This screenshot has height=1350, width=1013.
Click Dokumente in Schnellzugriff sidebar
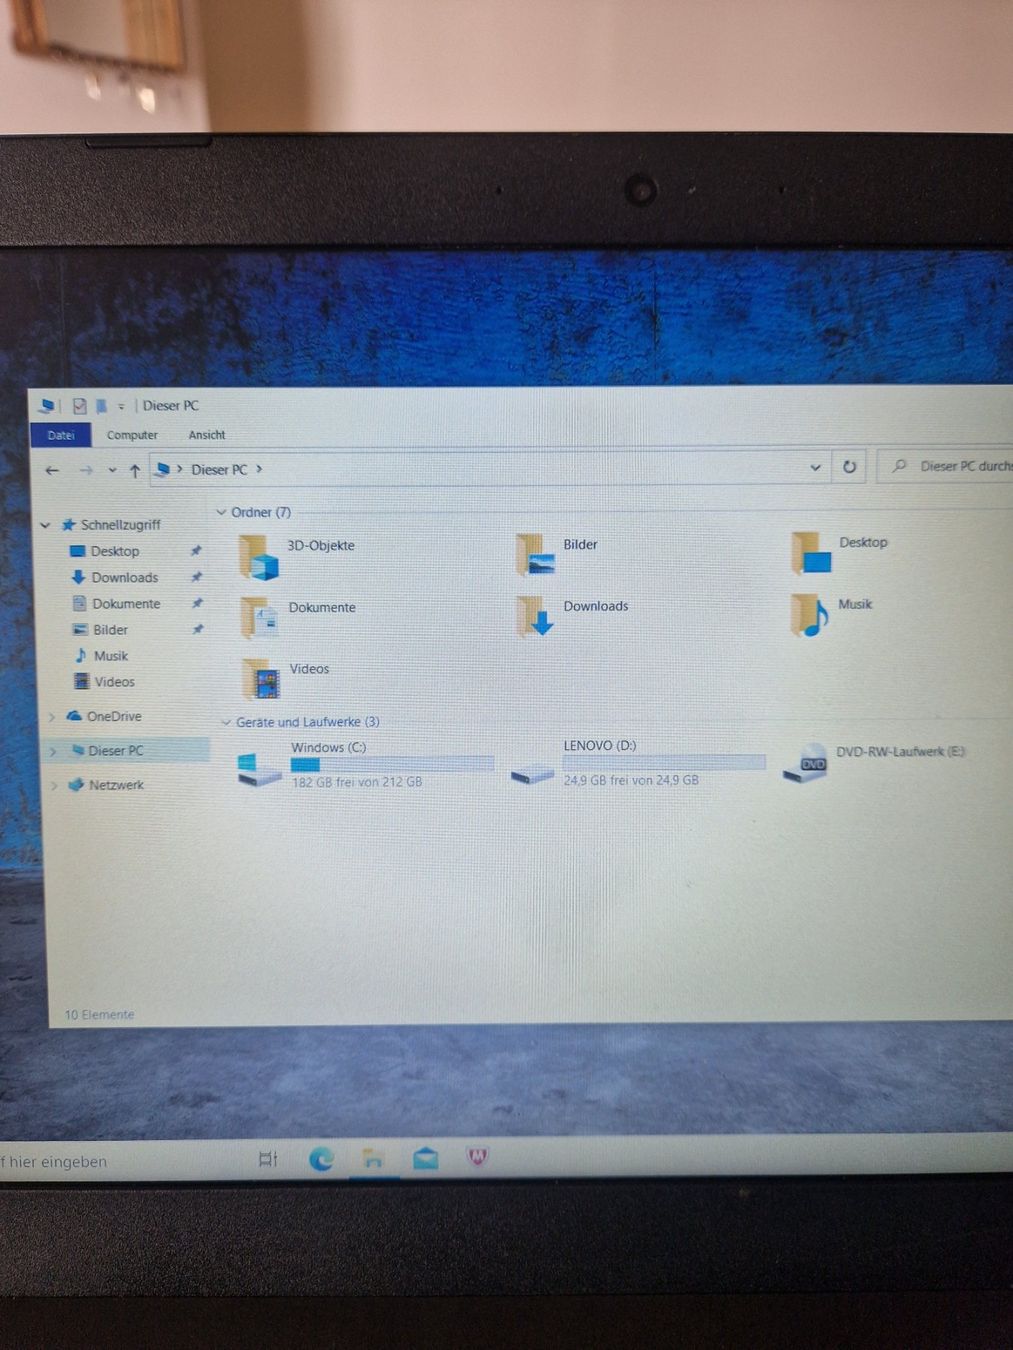pyautogui.click(x=126, y=603)
